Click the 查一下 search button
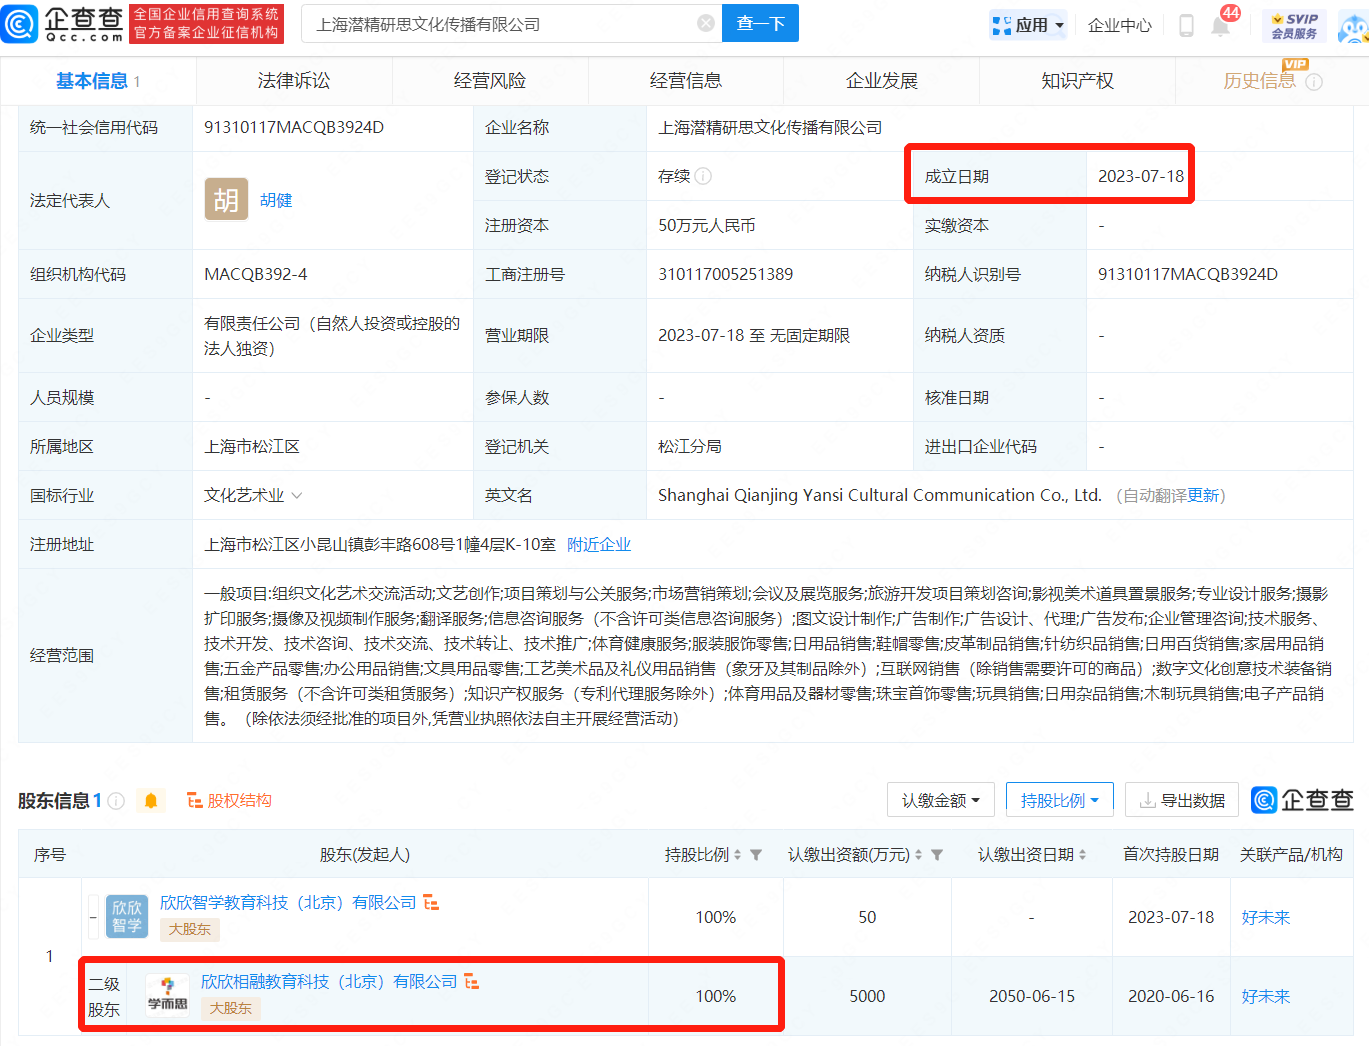 (x=761, y=23)
